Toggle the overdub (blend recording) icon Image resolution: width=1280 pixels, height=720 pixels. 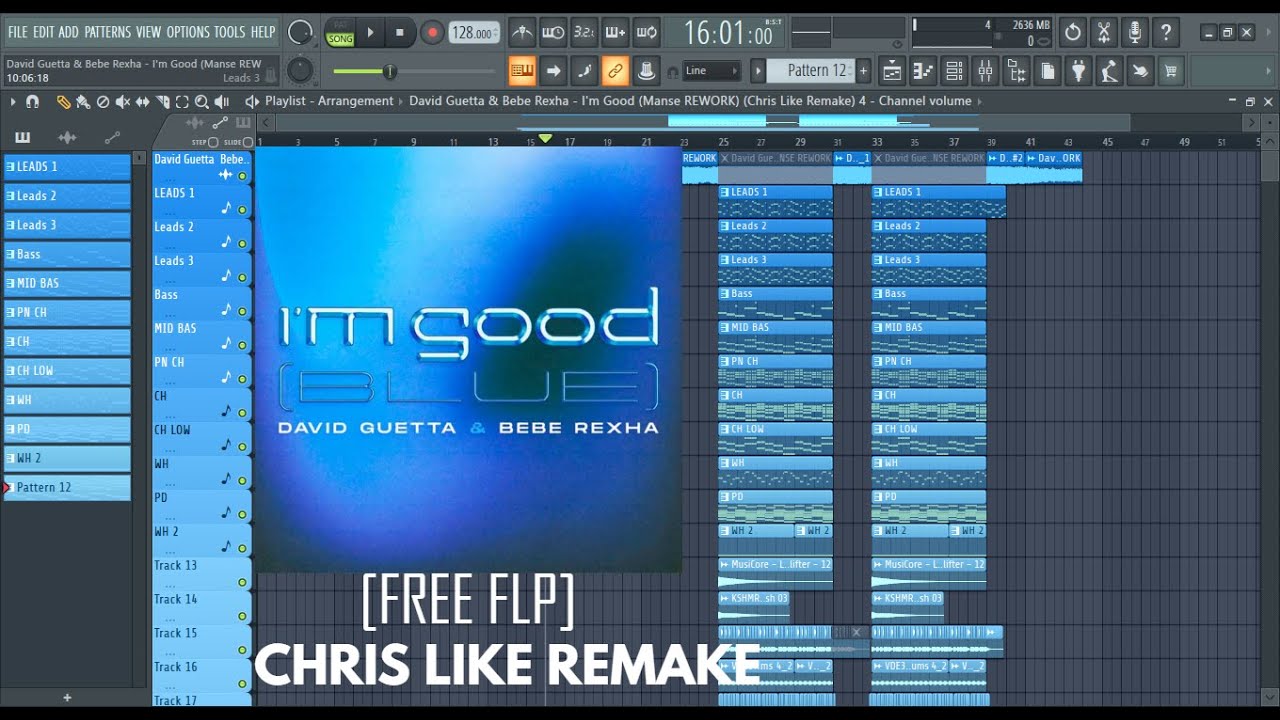[615, 33]
